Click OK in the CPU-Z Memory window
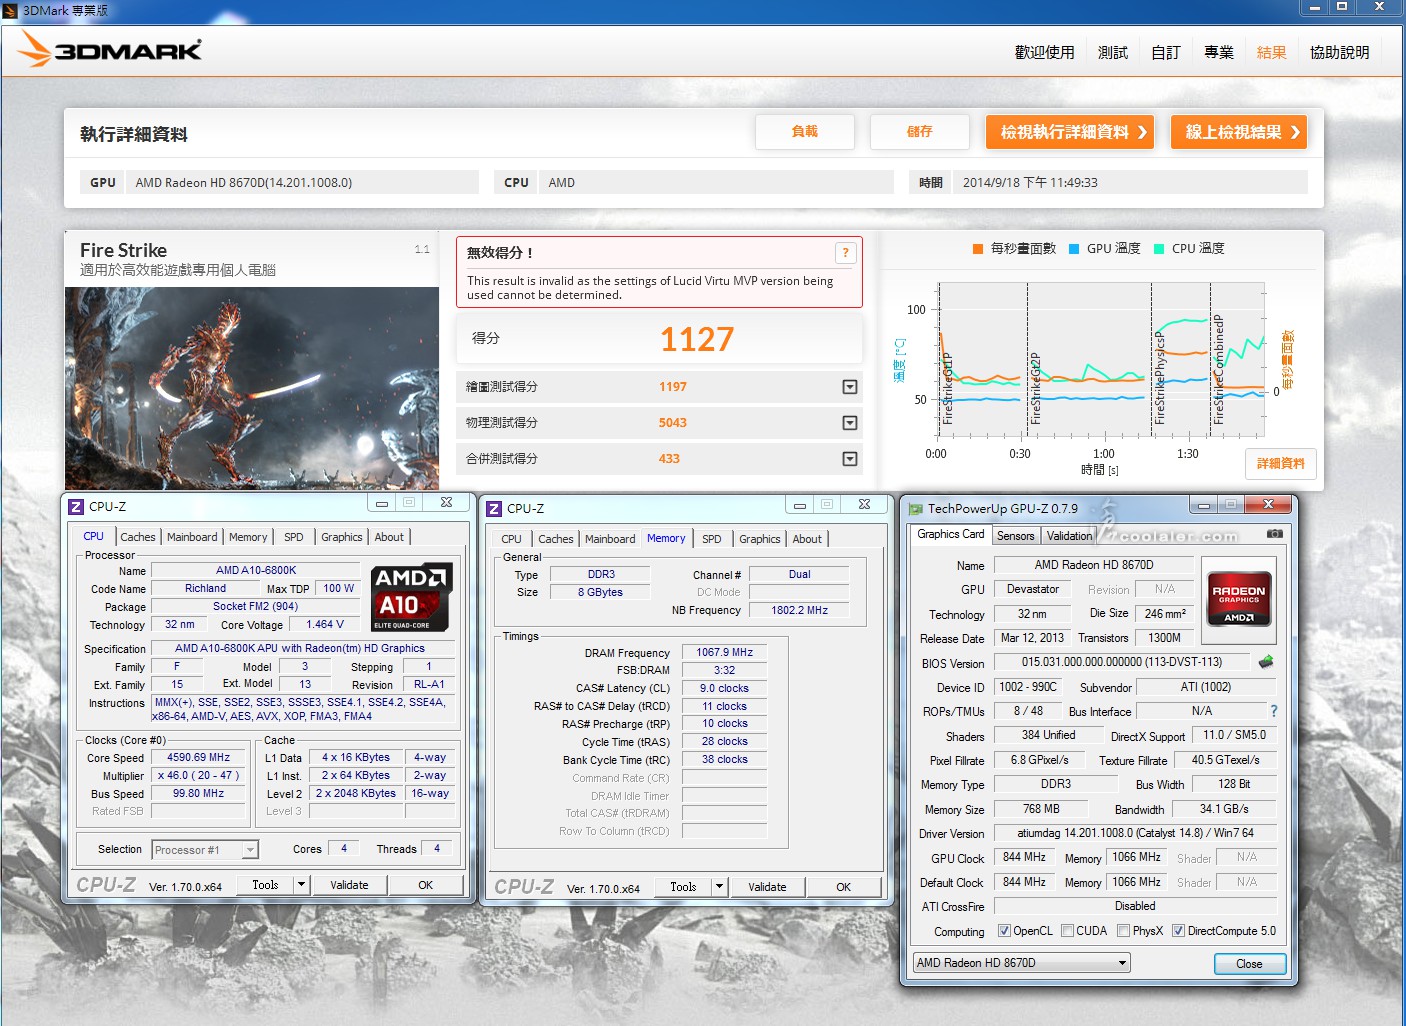This screenshot has height=1026, width=1406. (x=844, y=887)
